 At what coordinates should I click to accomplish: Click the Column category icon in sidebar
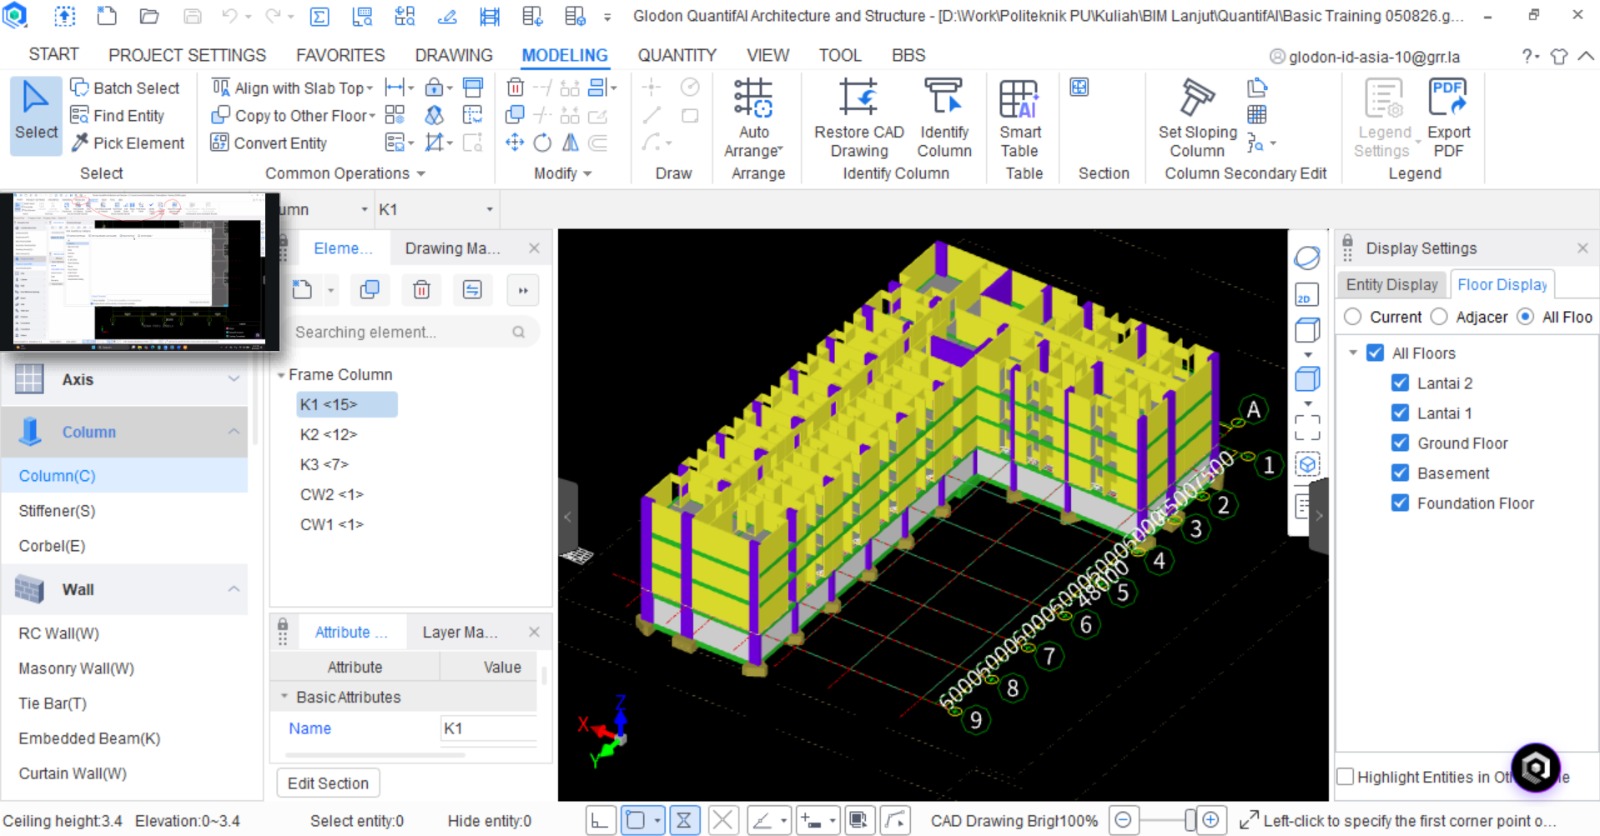coord(30,431)
